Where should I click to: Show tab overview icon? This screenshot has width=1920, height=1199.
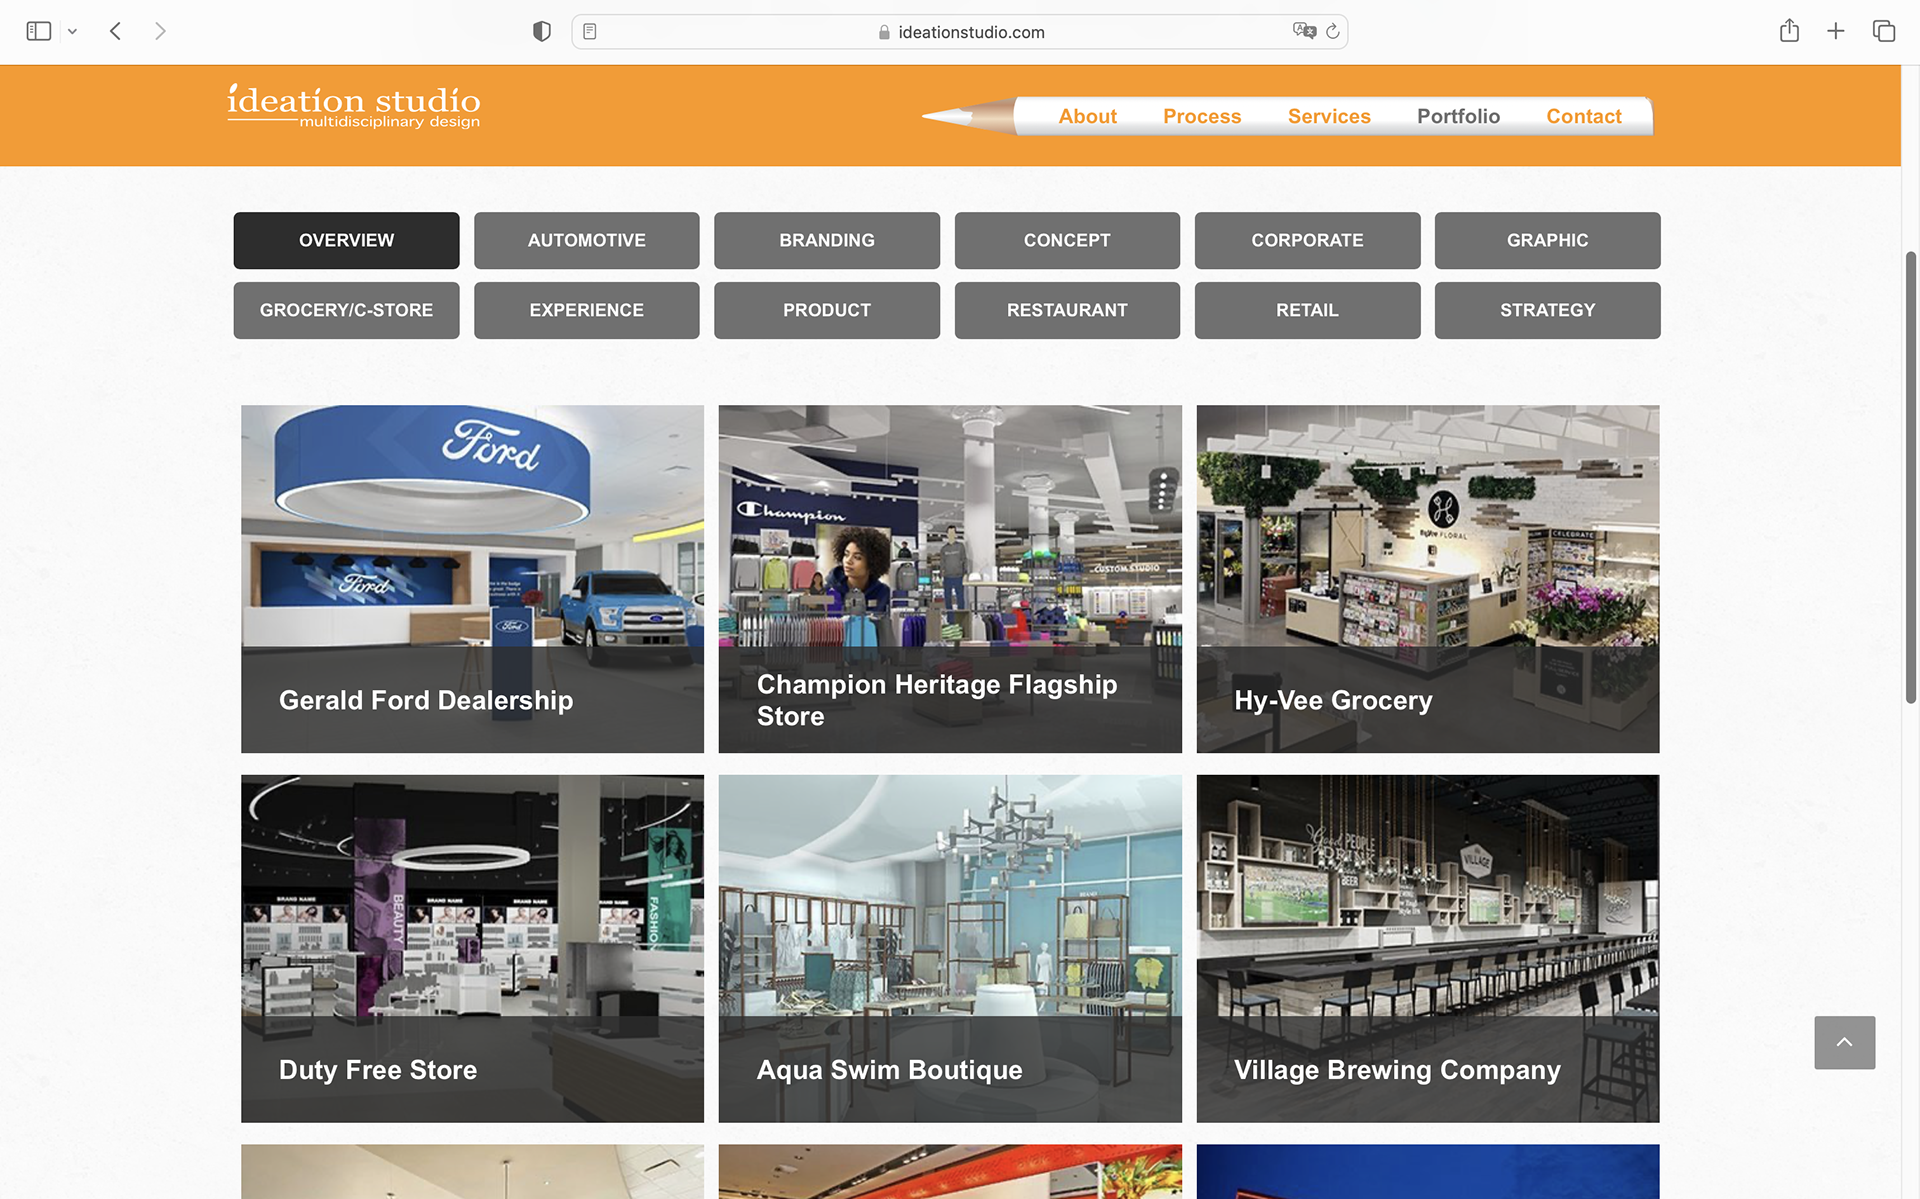coord(1884,31)
